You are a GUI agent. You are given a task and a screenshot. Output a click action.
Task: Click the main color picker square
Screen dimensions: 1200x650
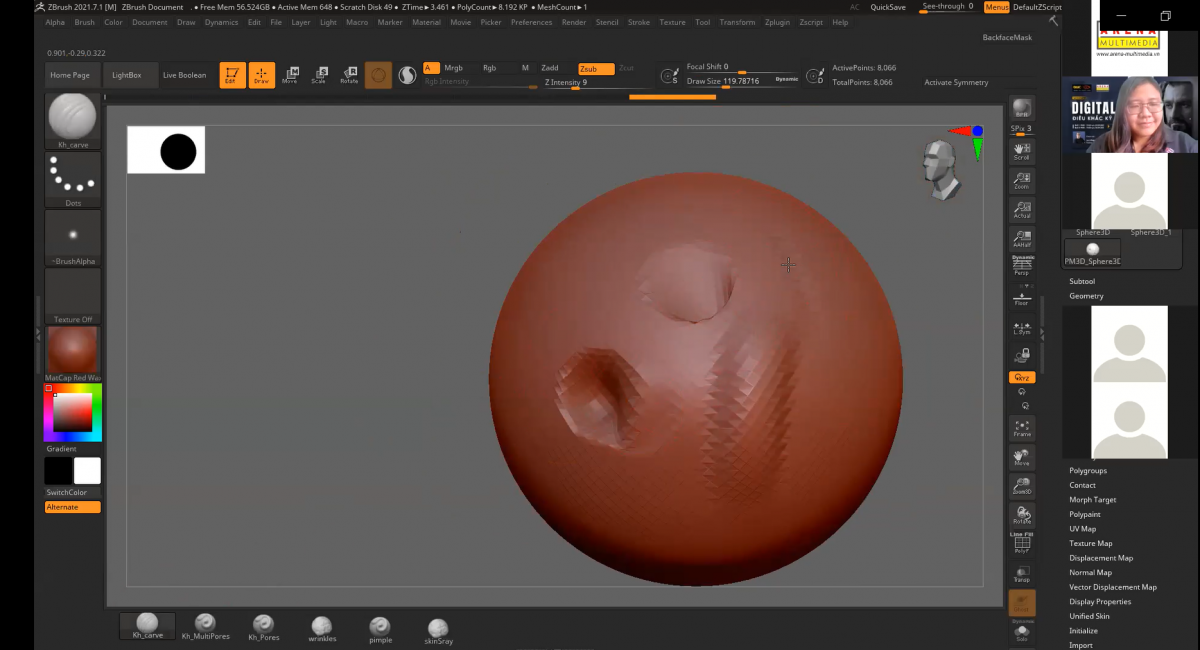point(72,412)
